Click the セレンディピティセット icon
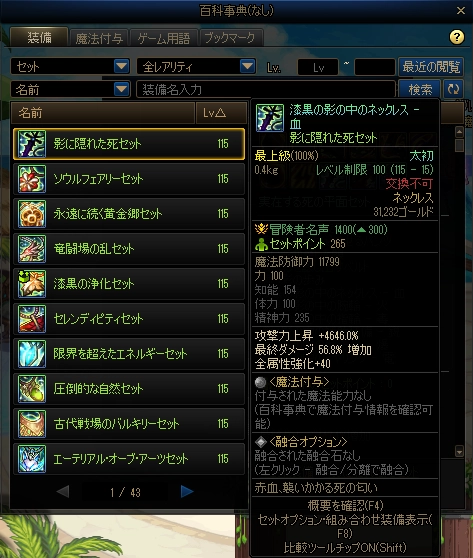473x558 pixels. tap(32, 319)
